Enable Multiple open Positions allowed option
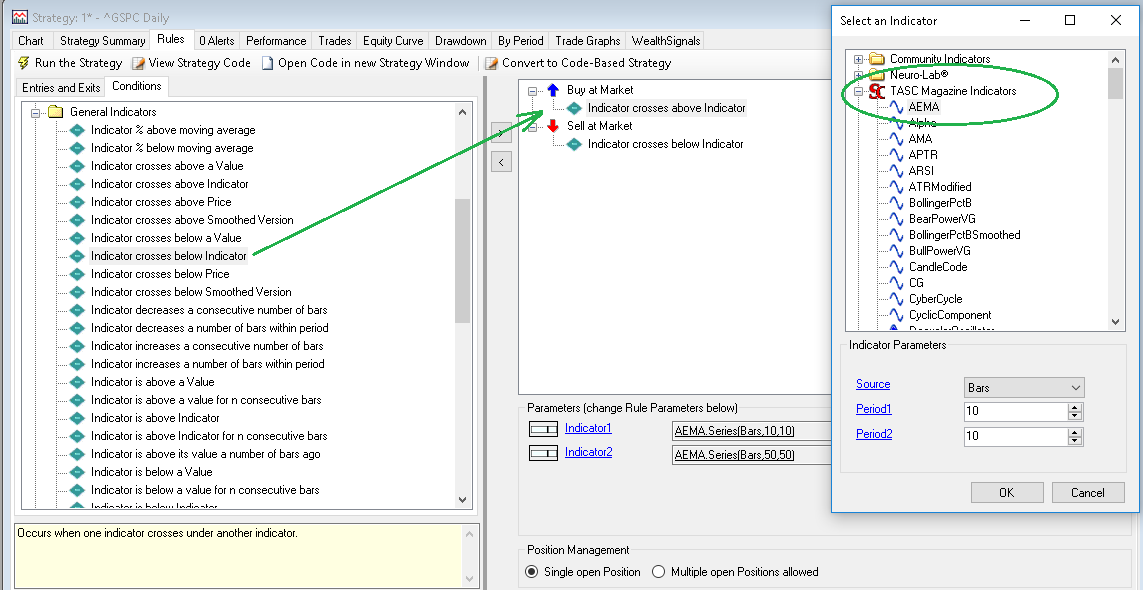 tap(658, 572)
